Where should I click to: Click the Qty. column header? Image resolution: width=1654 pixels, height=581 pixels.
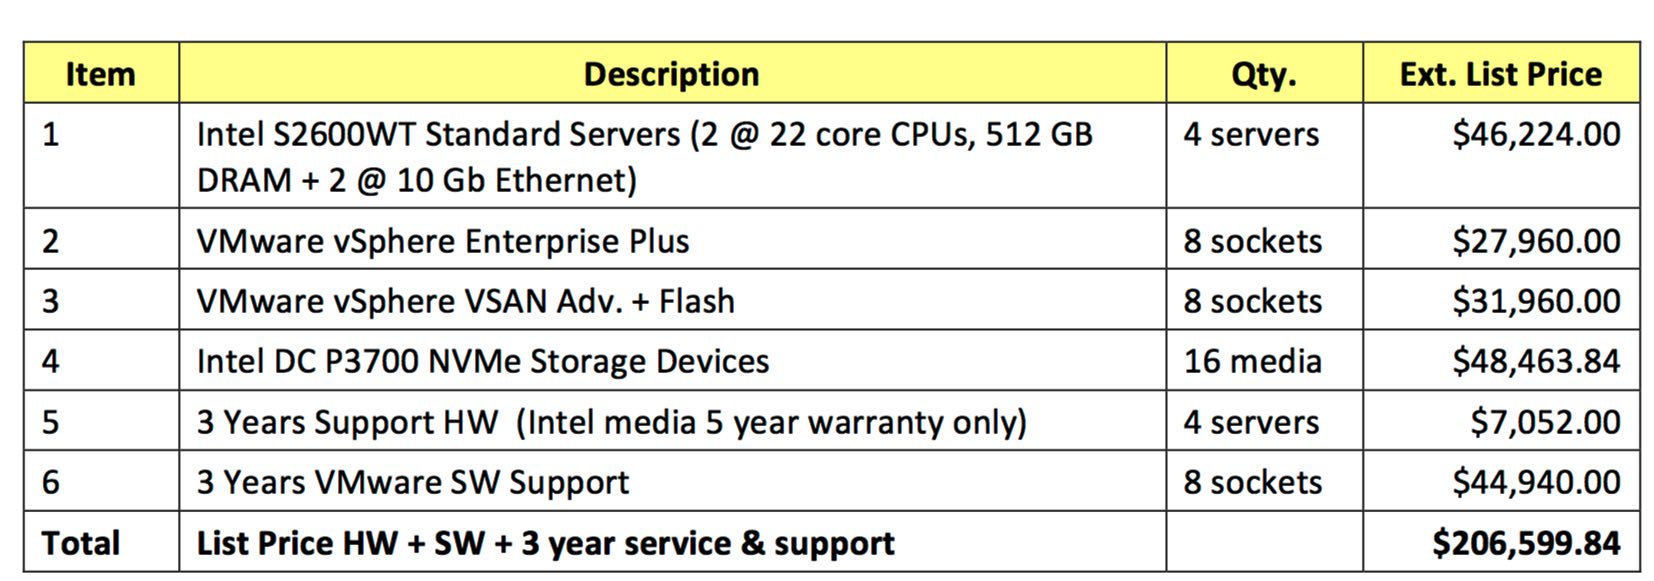pos(1264,73)
